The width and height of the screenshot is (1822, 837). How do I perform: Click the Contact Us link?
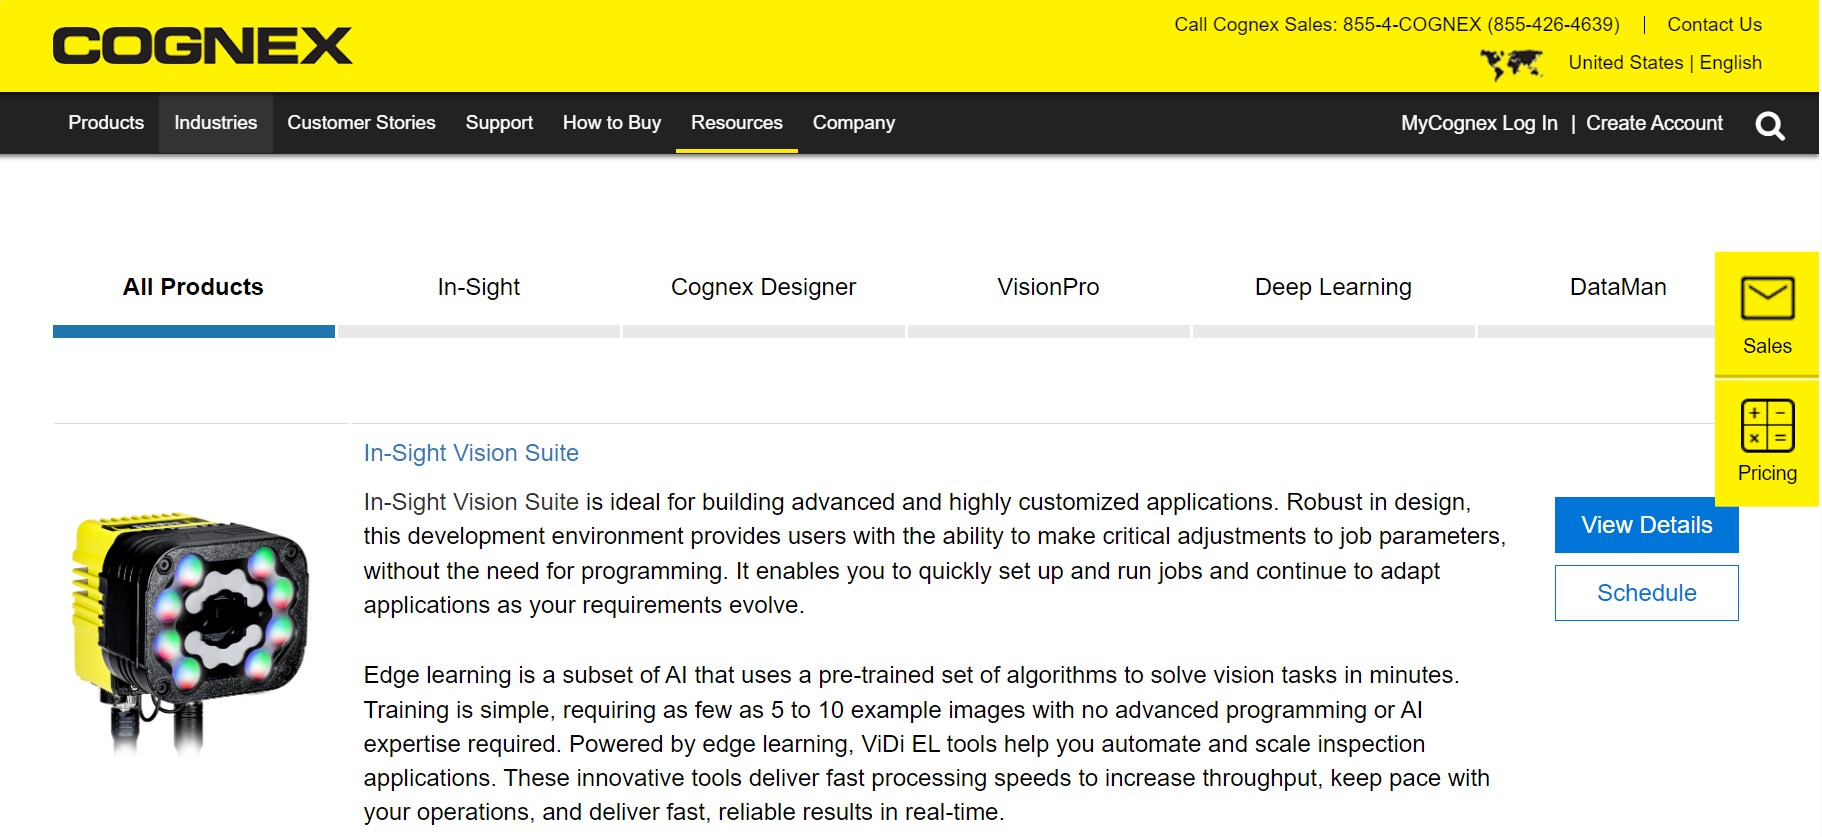pyautogui.click(x=1714, y=25)
